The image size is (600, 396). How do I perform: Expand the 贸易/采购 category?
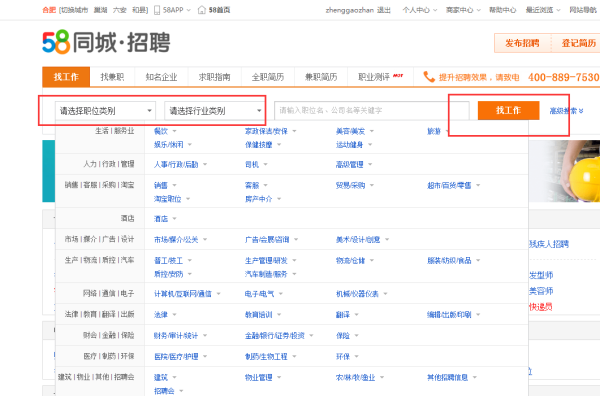pos(355,185)
